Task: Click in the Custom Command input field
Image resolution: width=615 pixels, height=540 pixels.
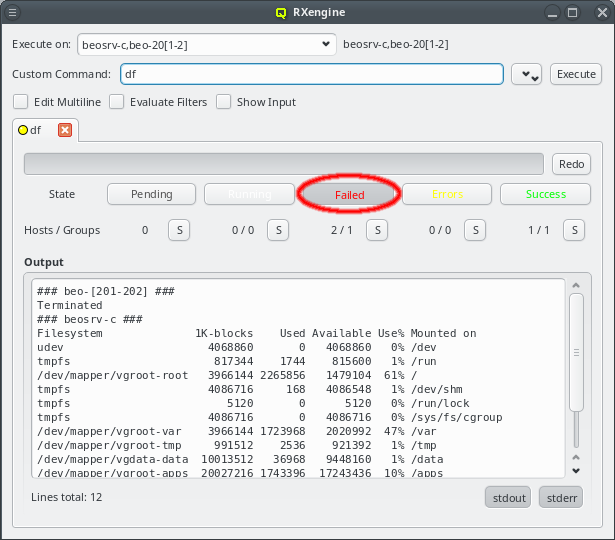Action: coord(310,74)
